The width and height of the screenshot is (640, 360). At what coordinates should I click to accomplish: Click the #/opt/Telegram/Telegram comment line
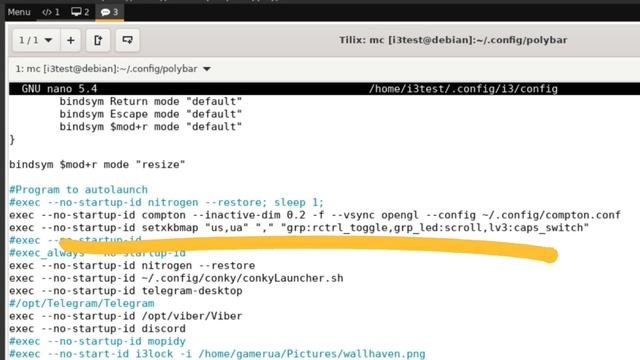click(82, 304)
